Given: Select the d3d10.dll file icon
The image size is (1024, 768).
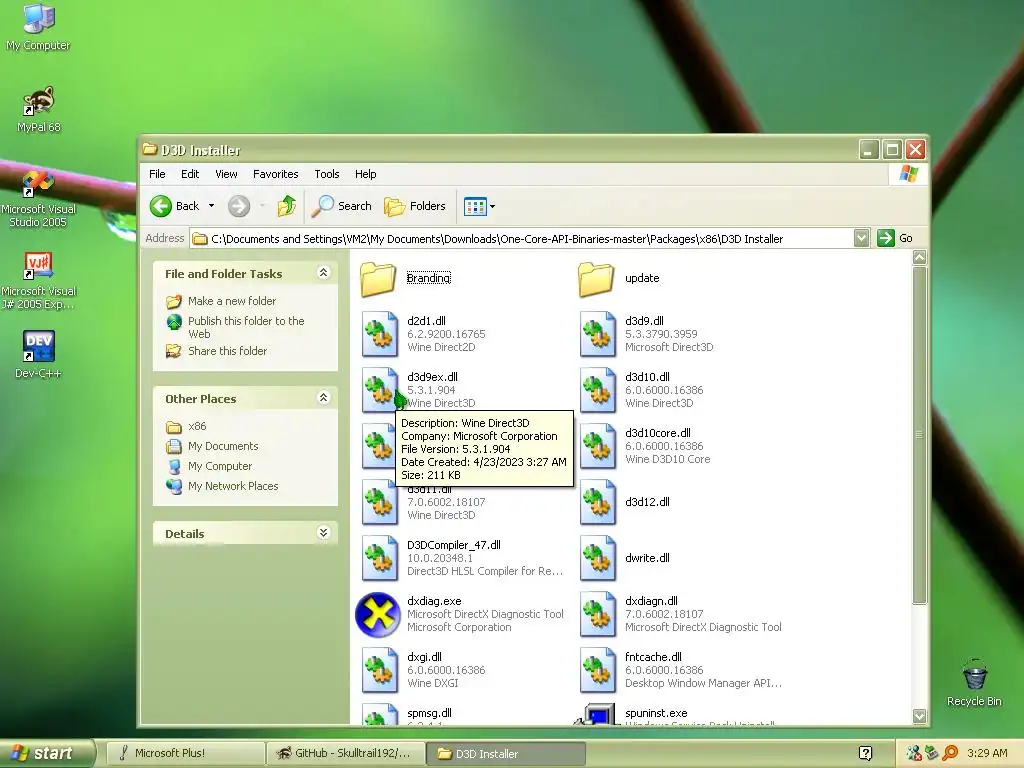Looking at the screenshot, I should click(598, 390).
